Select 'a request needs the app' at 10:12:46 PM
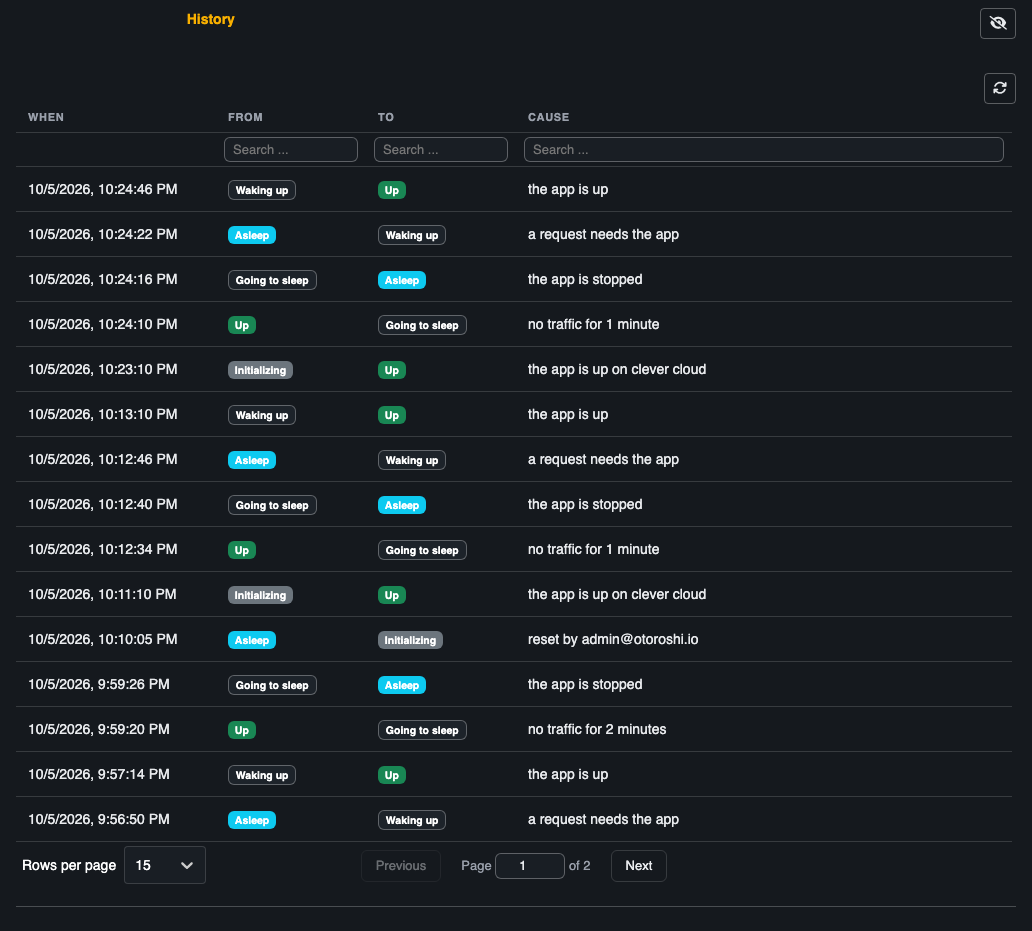This screenshot has height=931, width=1032. pos(603,459)
